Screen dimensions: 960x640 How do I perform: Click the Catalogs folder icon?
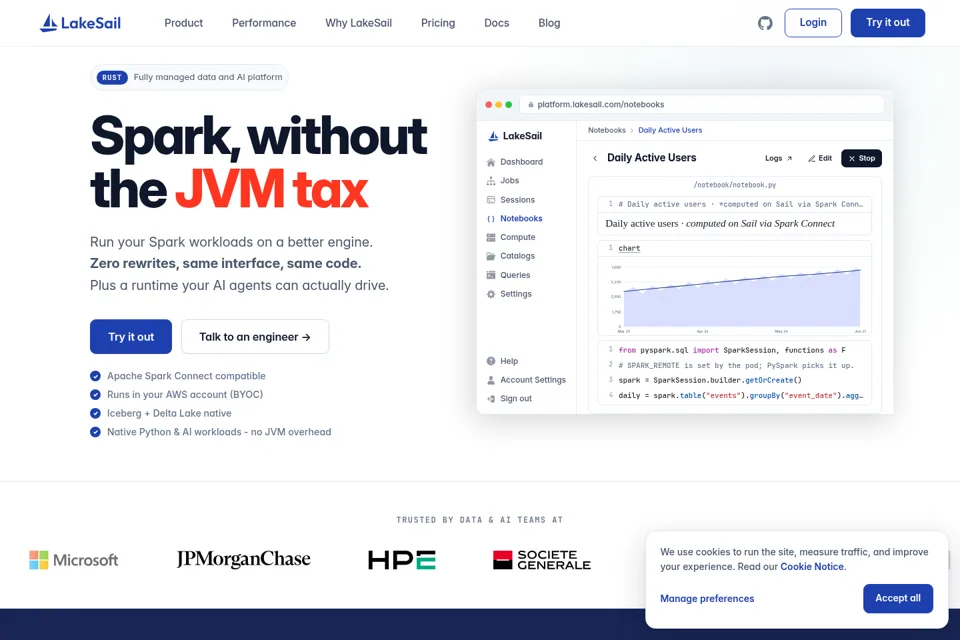click(490, 256)
